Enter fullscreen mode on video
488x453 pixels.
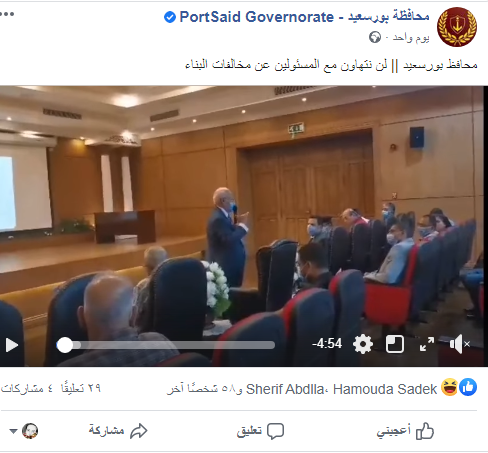(x=427, y=344)
